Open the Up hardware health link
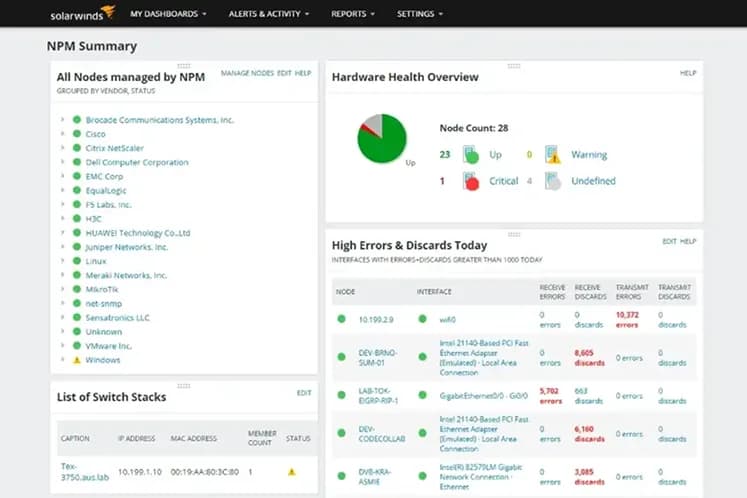This screenshot has height=498, width=747. 495,154
